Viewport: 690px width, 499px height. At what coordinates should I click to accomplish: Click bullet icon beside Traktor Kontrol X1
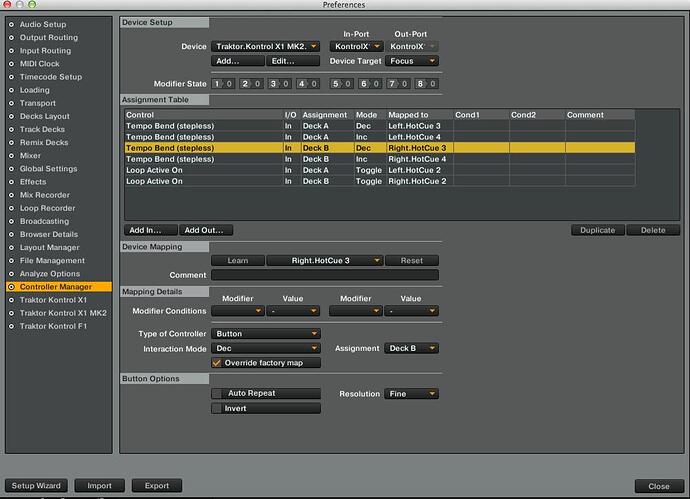point(11,300)
